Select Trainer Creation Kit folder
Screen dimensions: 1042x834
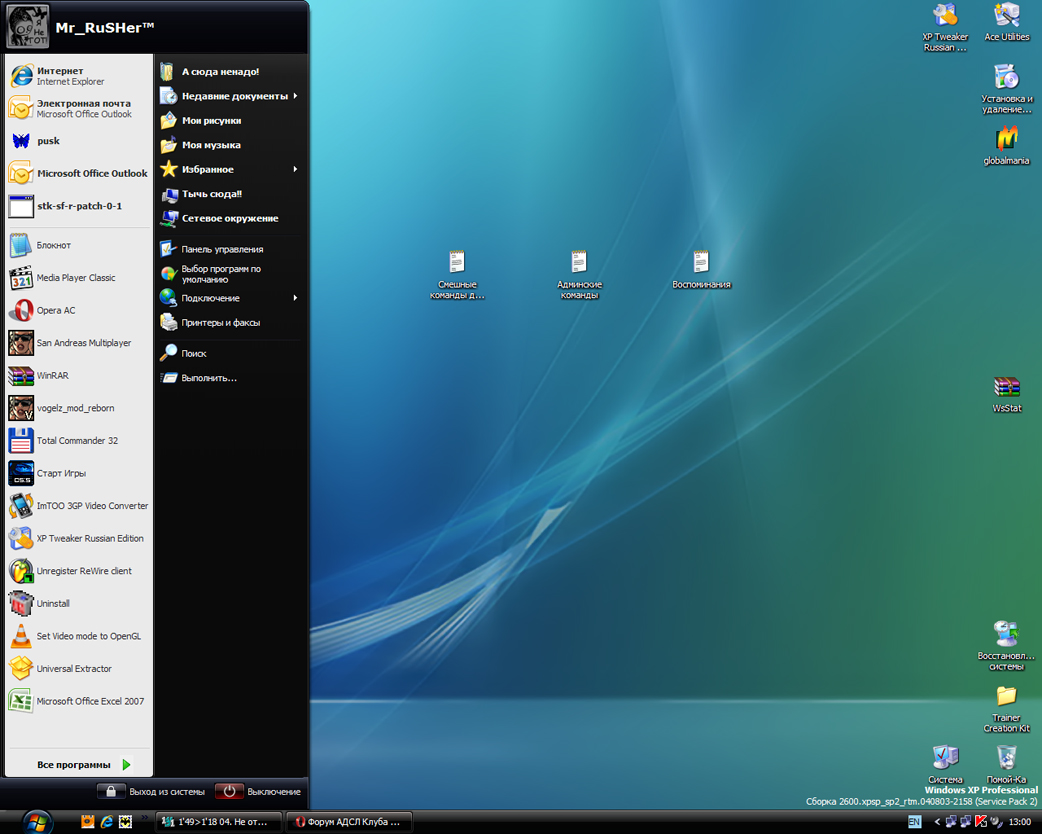click(1007, 708)
